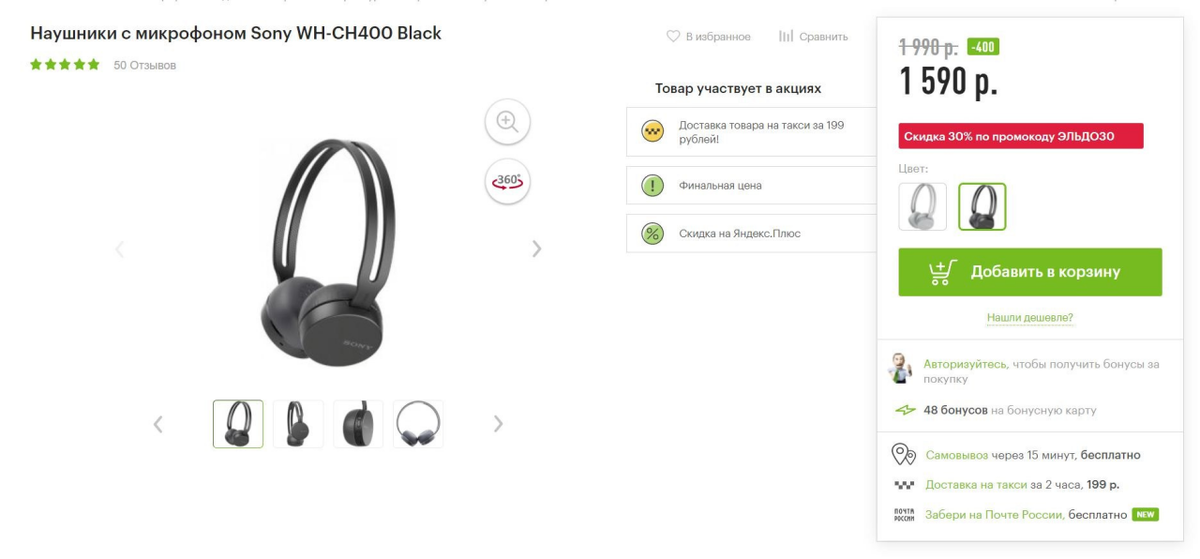Show next product image with right arrow
1200x559 pixels.
tap(537, 249)
